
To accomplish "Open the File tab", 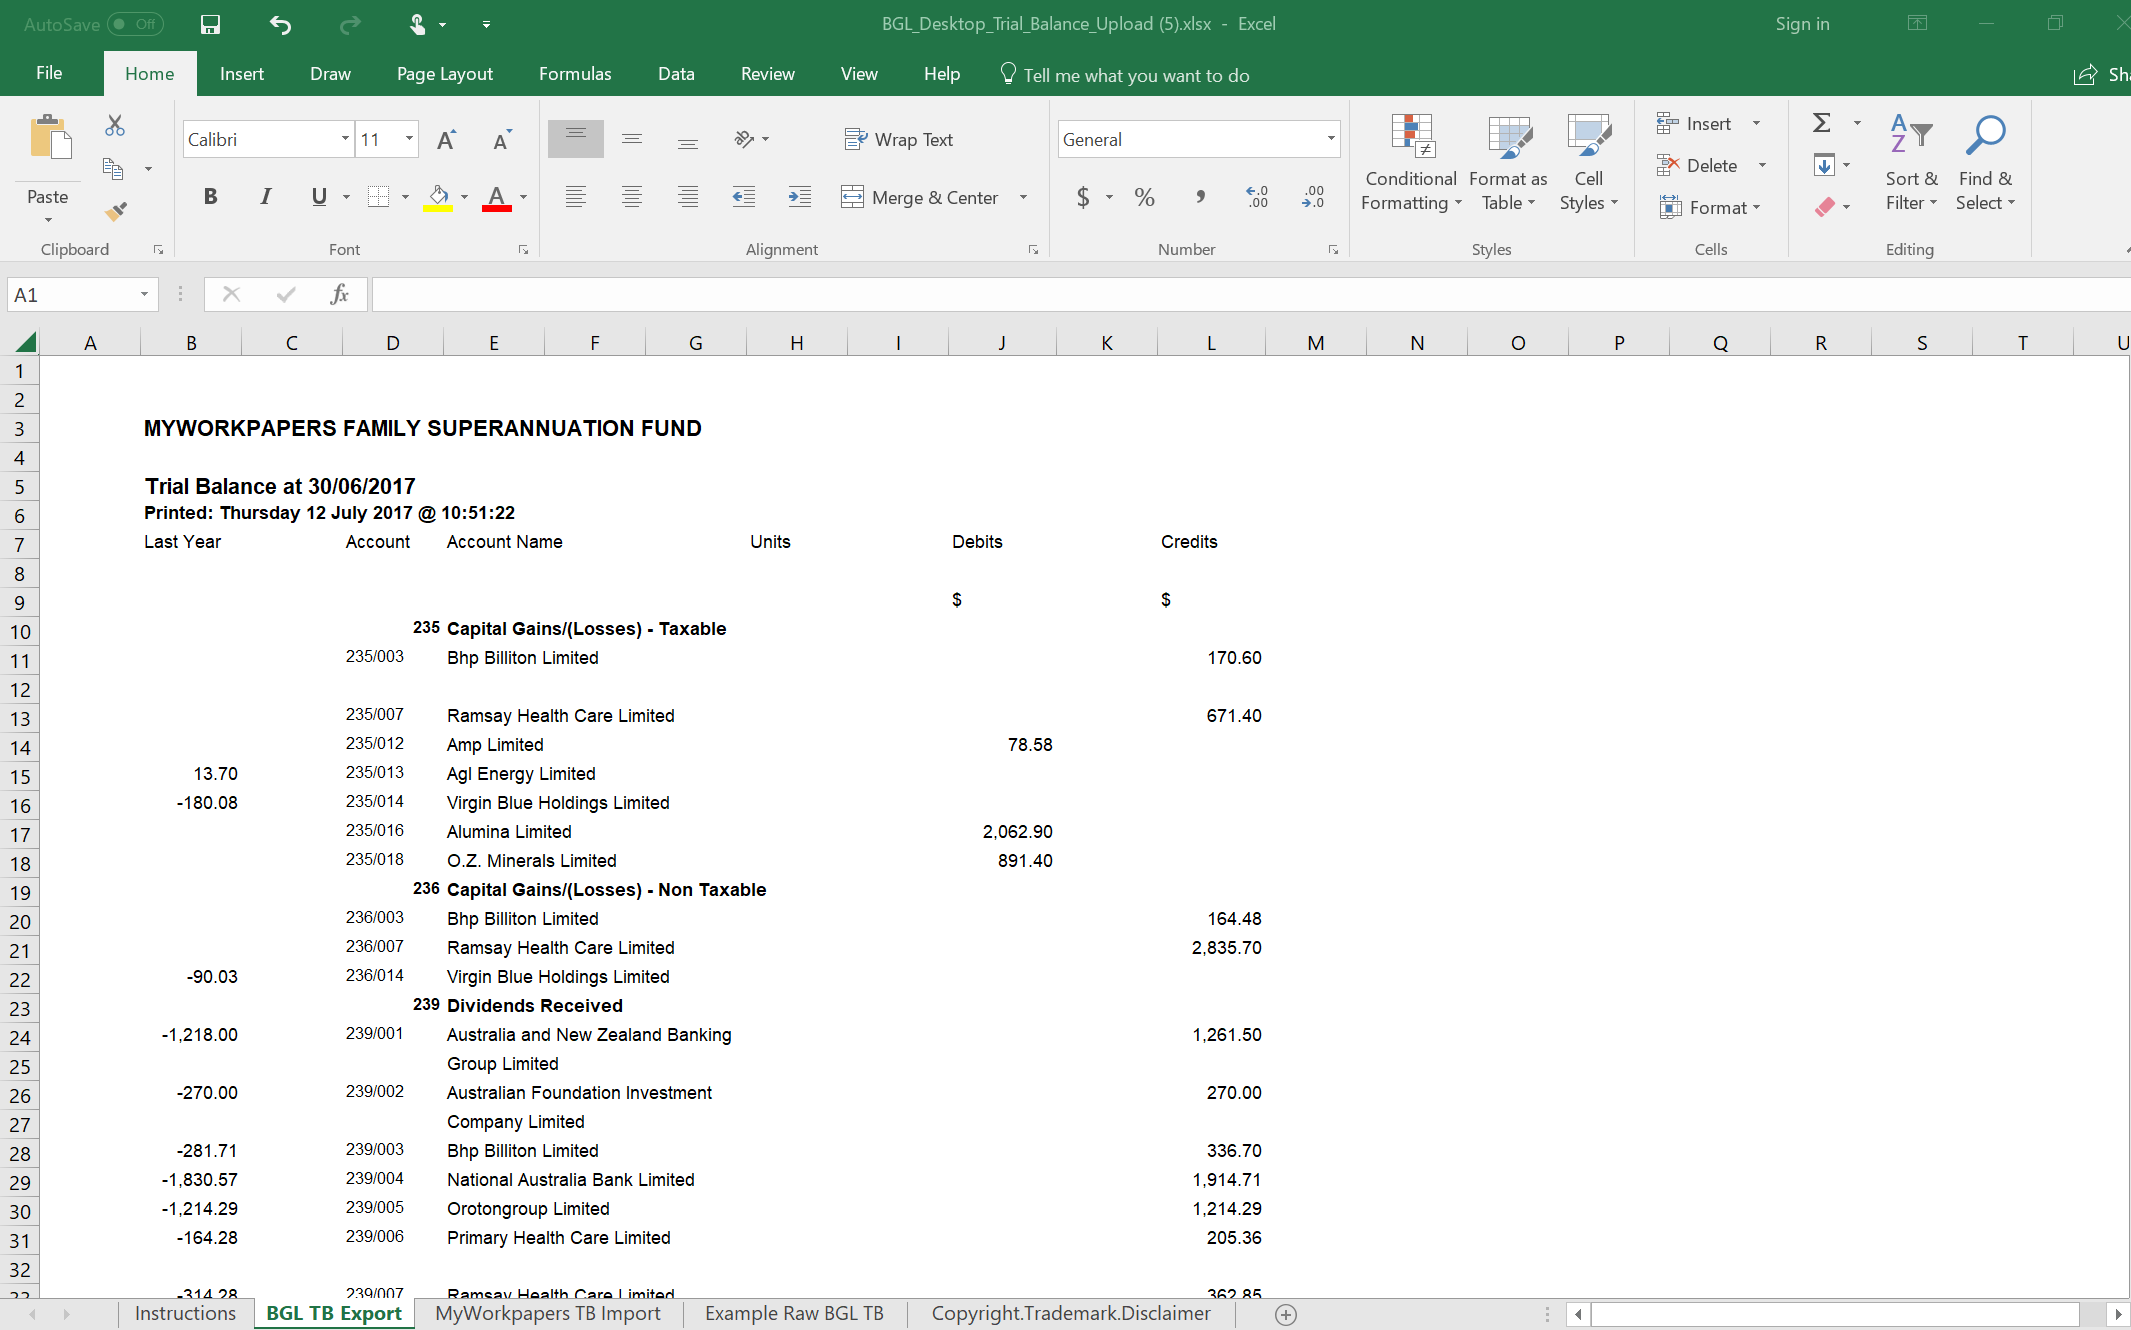I will pos(49,74).
